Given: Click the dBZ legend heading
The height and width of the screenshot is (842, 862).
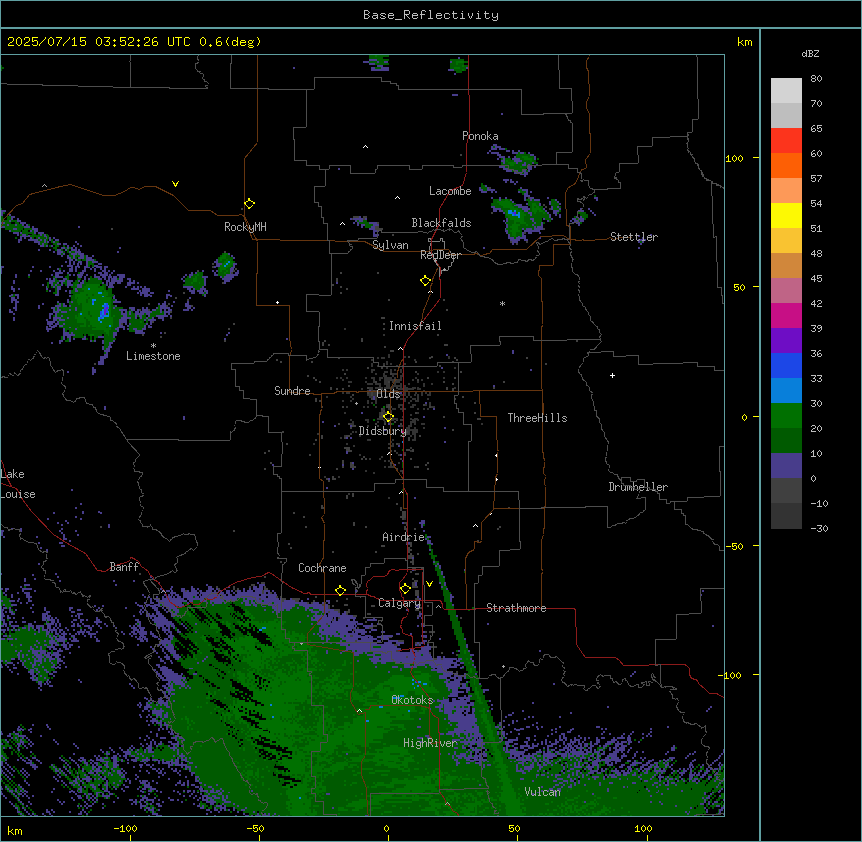Looking at the screenshot, I should [810, 53].
